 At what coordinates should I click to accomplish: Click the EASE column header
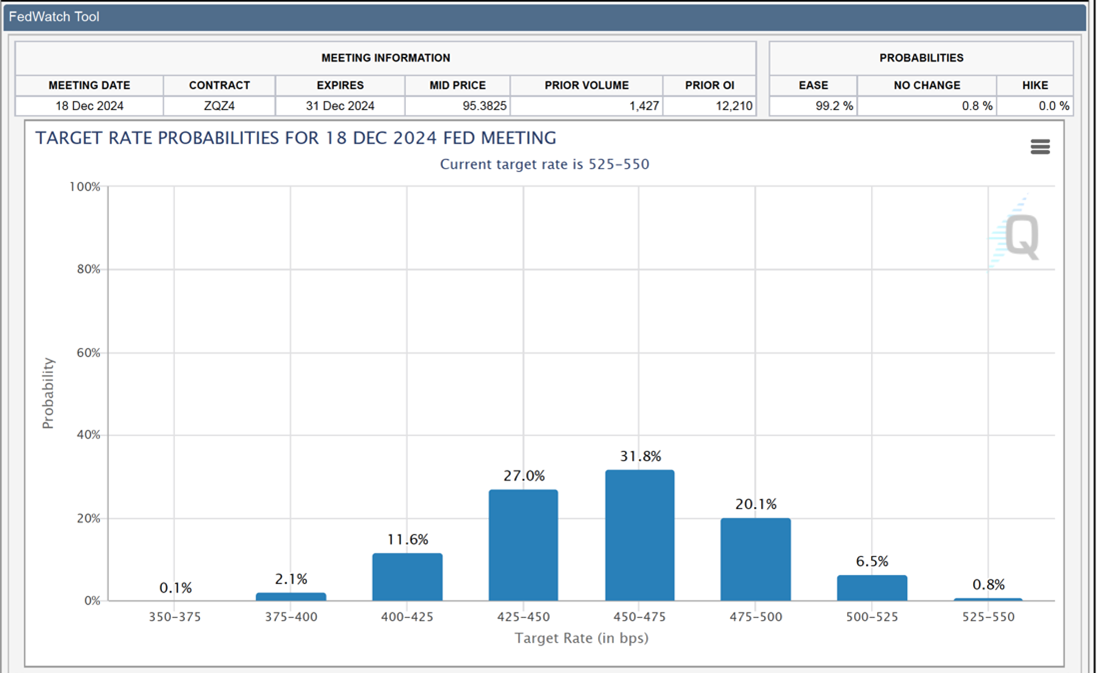[813, 86]
